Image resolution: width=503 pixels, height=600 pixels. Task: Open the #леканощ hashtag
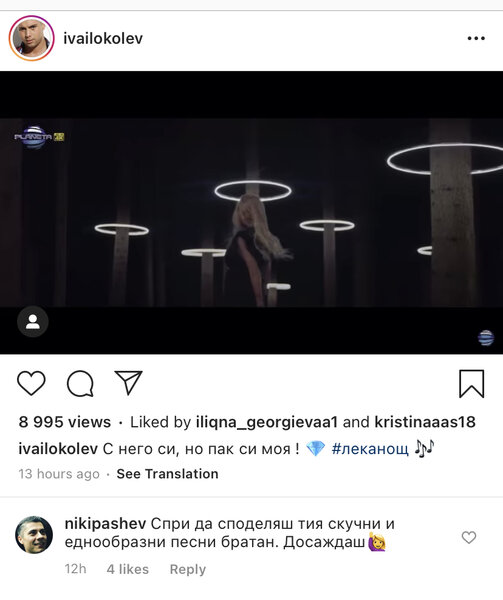coord(370,448)
